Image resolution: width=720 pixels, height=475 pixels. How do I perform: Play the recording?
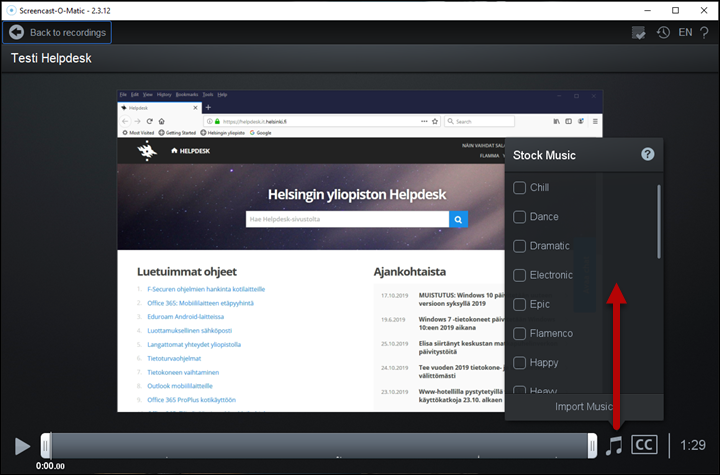click(22, 446)
